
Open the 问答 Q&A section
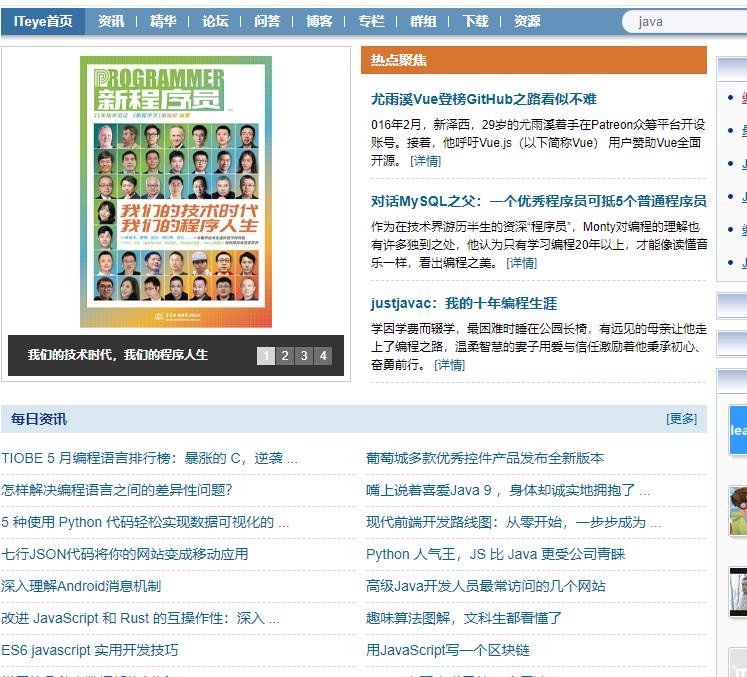click(267, 21)
